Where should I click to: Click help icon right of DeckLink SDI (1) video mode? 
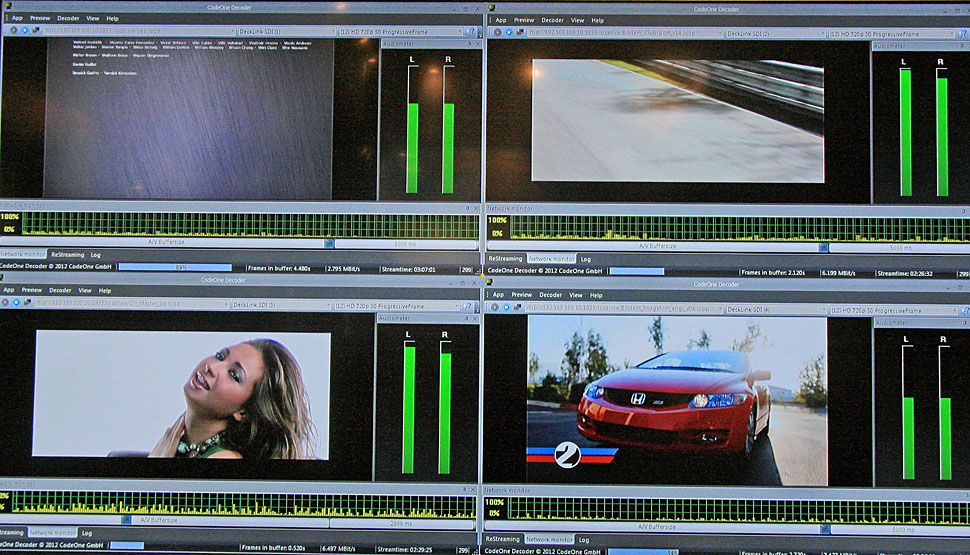pyautogui.click(x=468, y=31)
